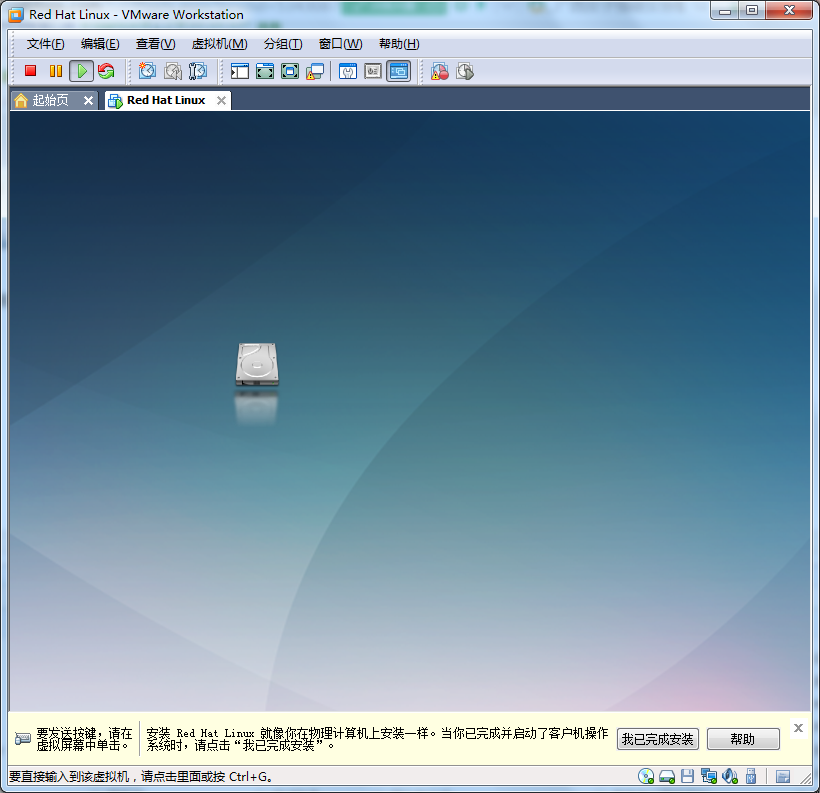This screenshot has width=820, height=793.
Task: Select the console view toolbar icon
Action: [x=398, y=71]
